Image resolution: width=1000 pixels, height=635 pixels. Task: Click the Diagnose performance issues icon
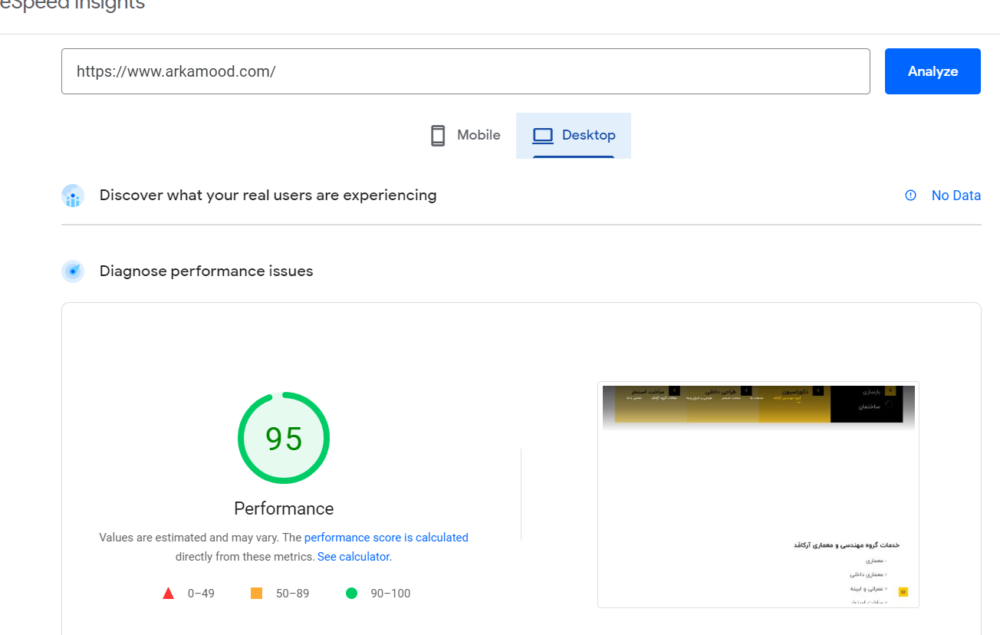click(73, 271)
